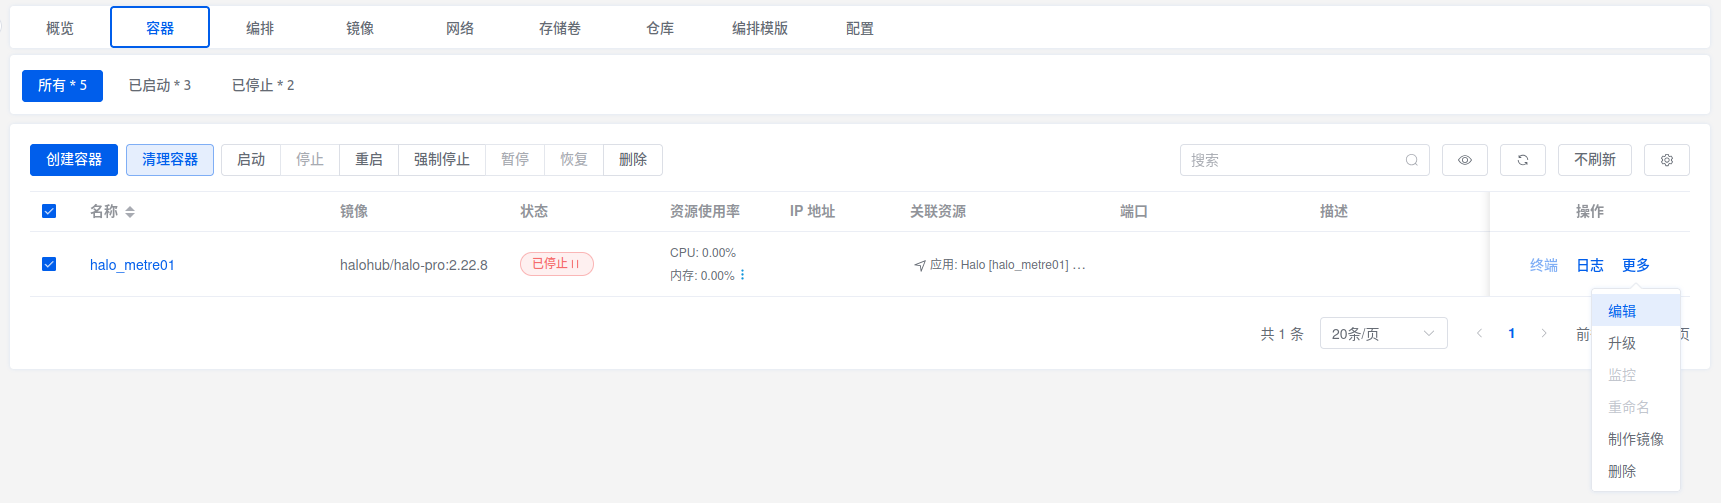This screenshot has height=503, width=1721.
Task: Click the search magnifier icon
Action: pos(1411,160)
